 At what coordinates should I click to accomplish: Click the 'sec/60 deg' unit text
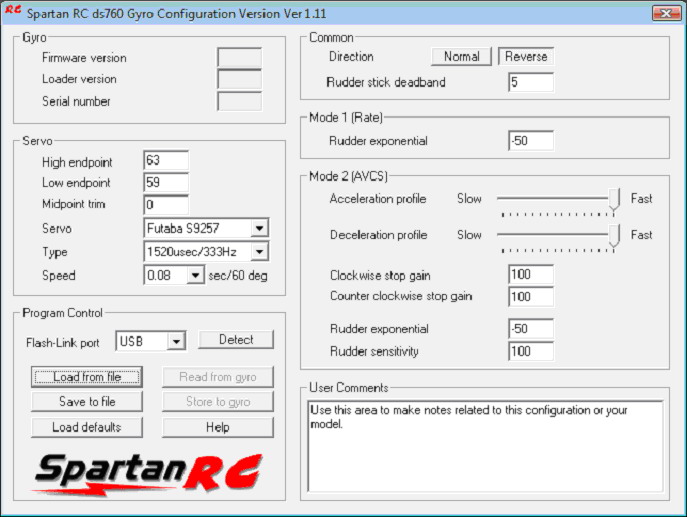[238, 276]
